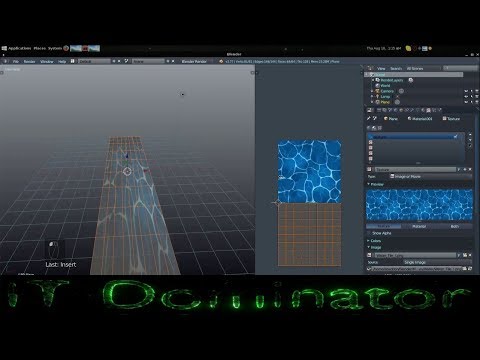Open the File menu
The image size is (480, 360).
(16, 61)
